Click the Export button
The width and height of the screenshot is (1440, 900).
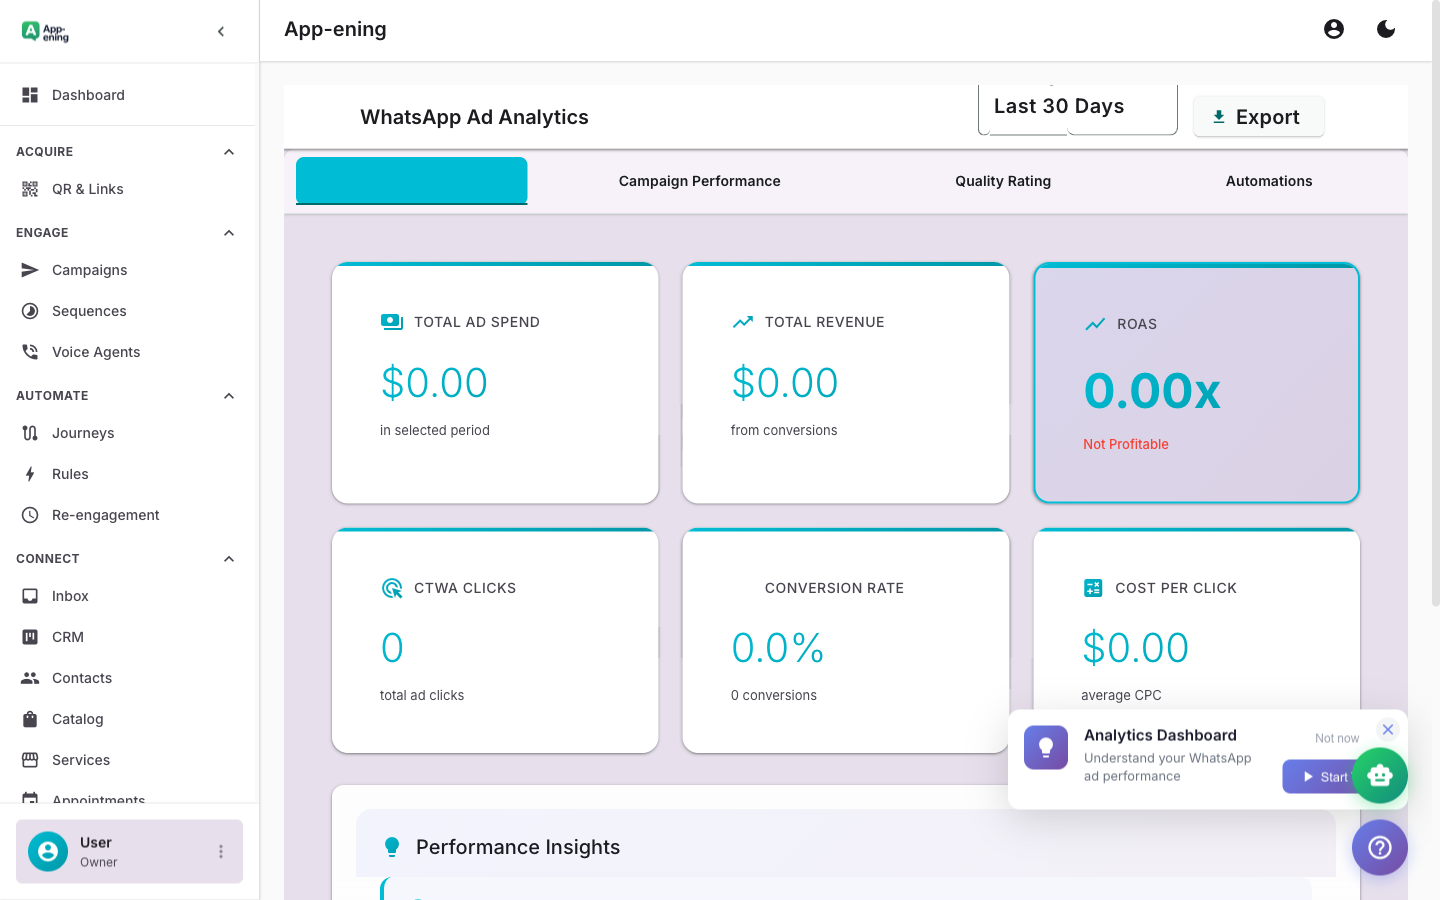click(1258, 116)
